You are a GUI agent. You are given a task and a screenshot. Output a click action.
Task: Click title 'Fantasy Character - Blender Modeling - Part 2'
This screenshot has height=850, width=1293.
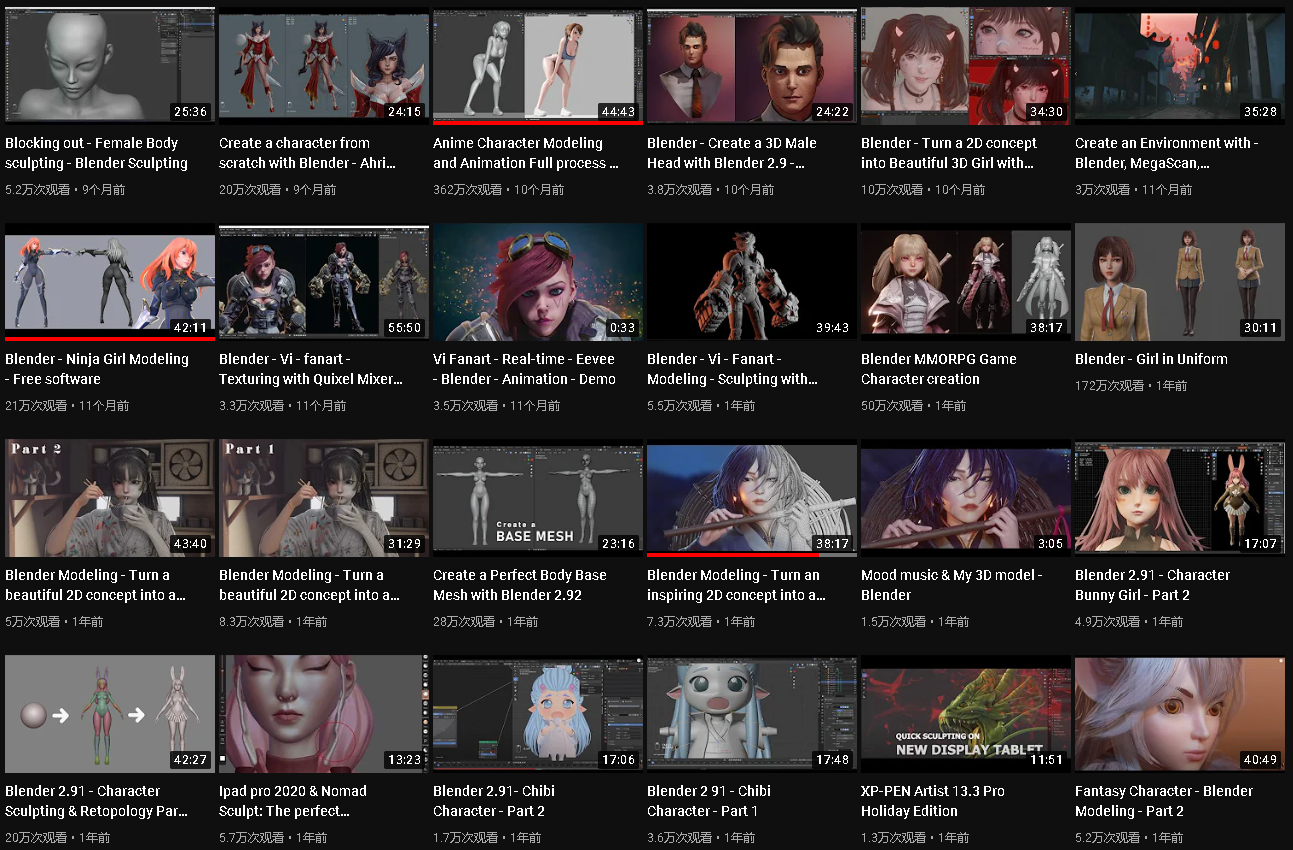click(1164, 801)
